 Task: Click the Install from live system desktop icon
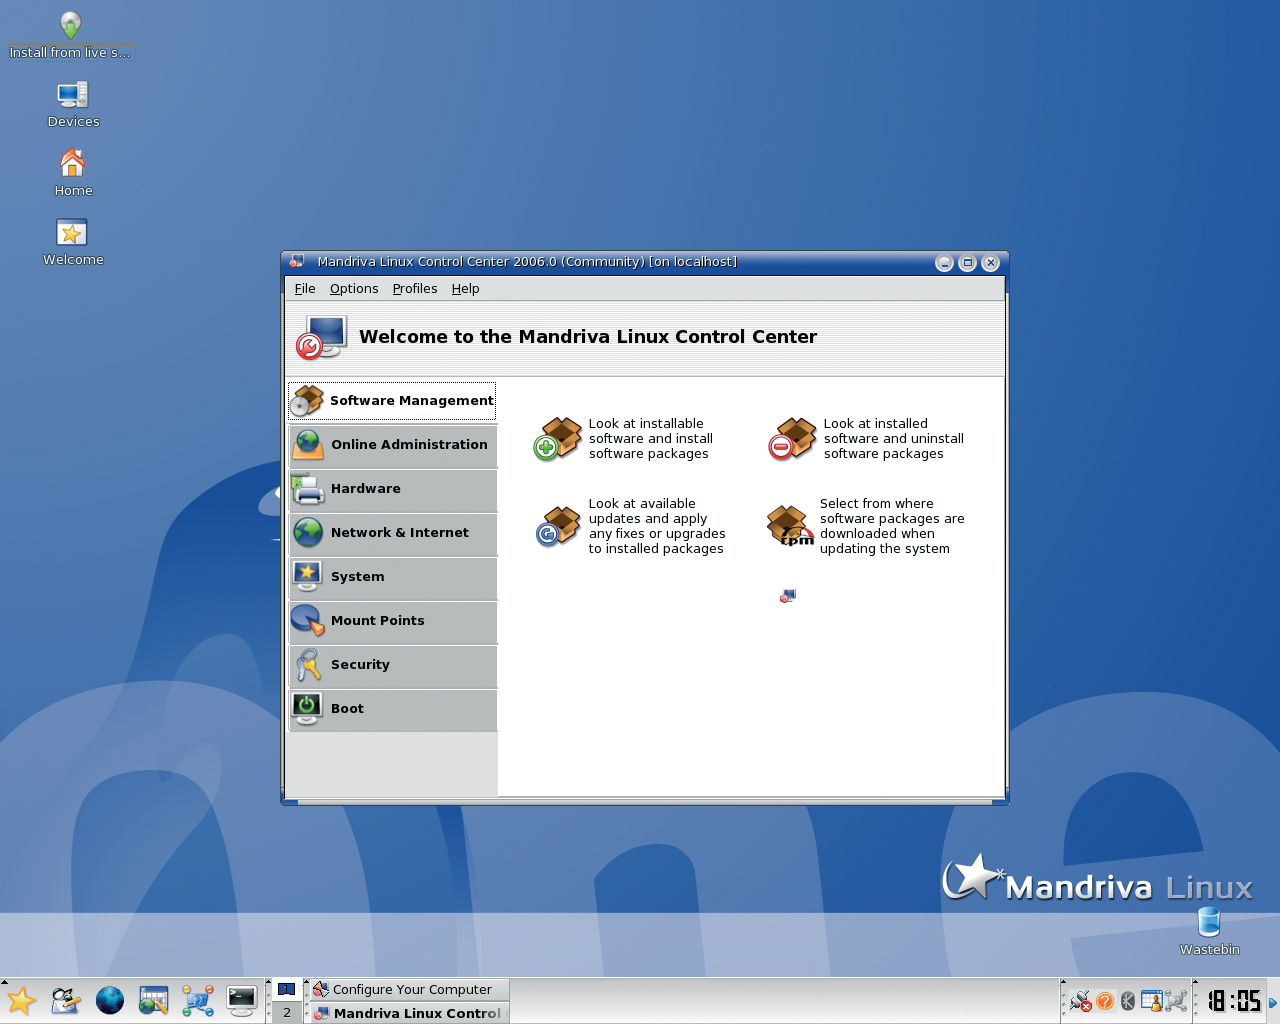[70, 36]
